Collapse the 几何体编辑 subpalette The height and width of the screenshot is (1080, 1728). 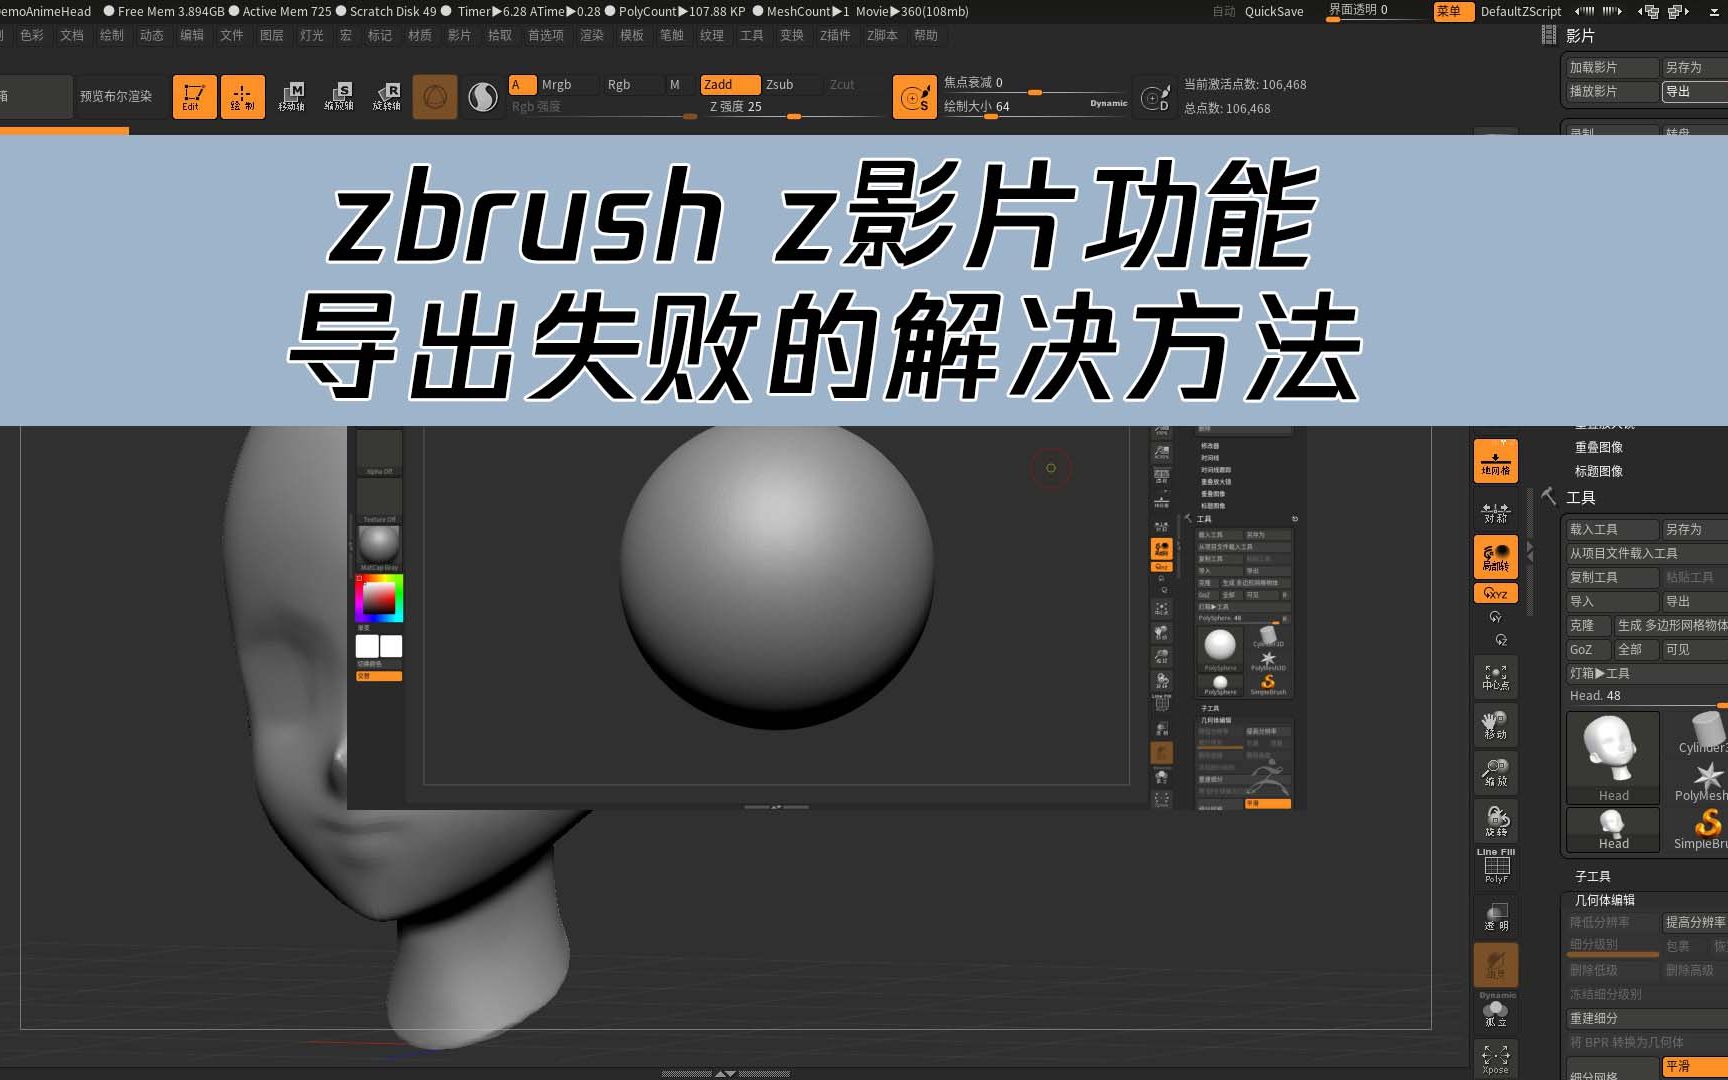(x=1605, y=900)
